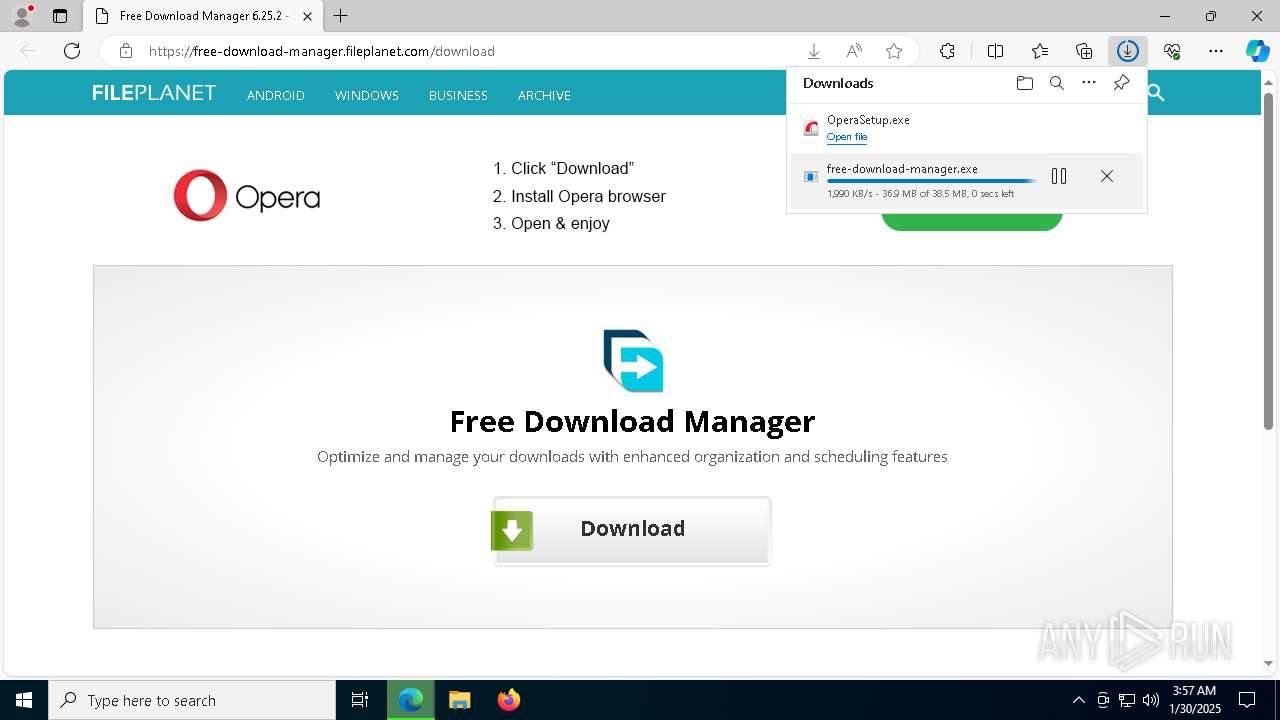The image size is (1280, 720).
Task: Open the ARCHIVE menu item
Action: [x=544, y=95]
